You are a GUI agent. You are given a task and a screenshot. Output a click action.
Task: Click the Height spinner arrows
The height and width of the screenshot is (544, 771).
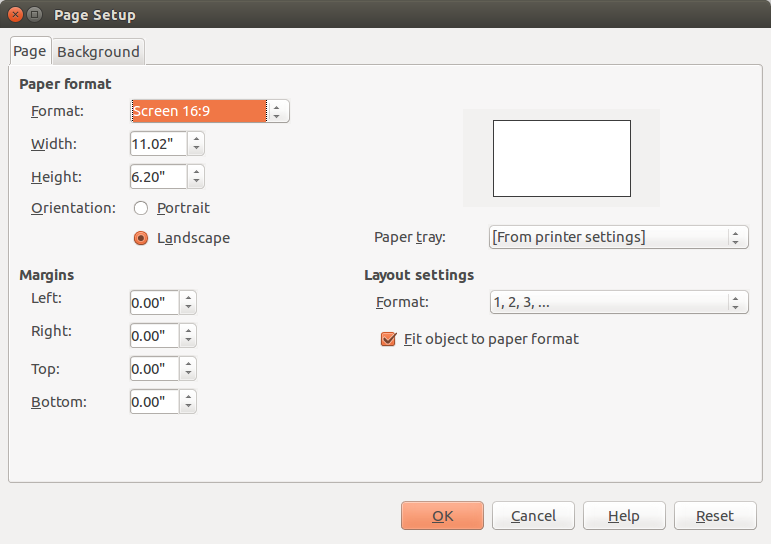(x=196, y=177)
